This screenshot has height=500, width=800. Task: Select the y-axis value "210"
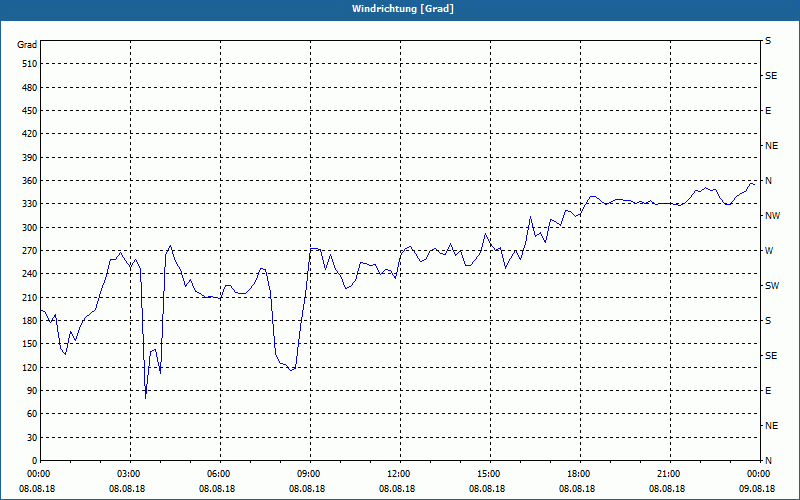point(30,297)
